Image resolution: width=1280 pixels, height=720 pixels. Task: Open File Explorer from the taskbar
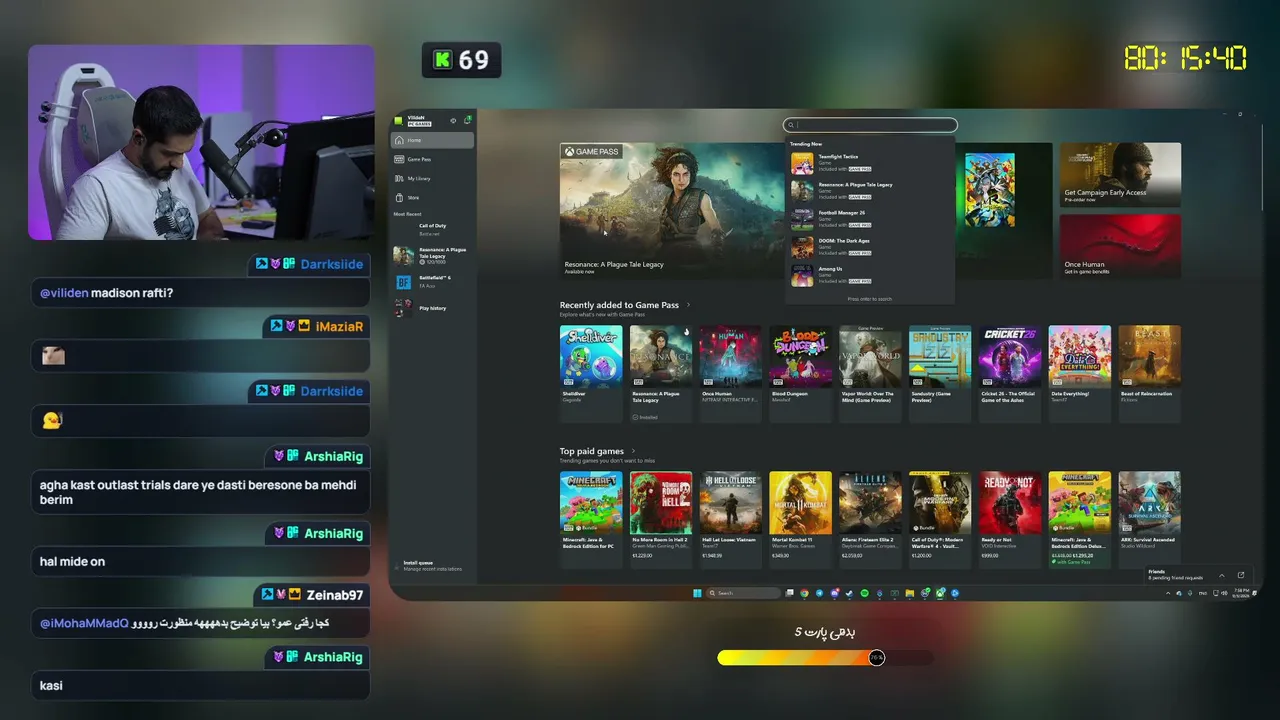coord(909,593)
